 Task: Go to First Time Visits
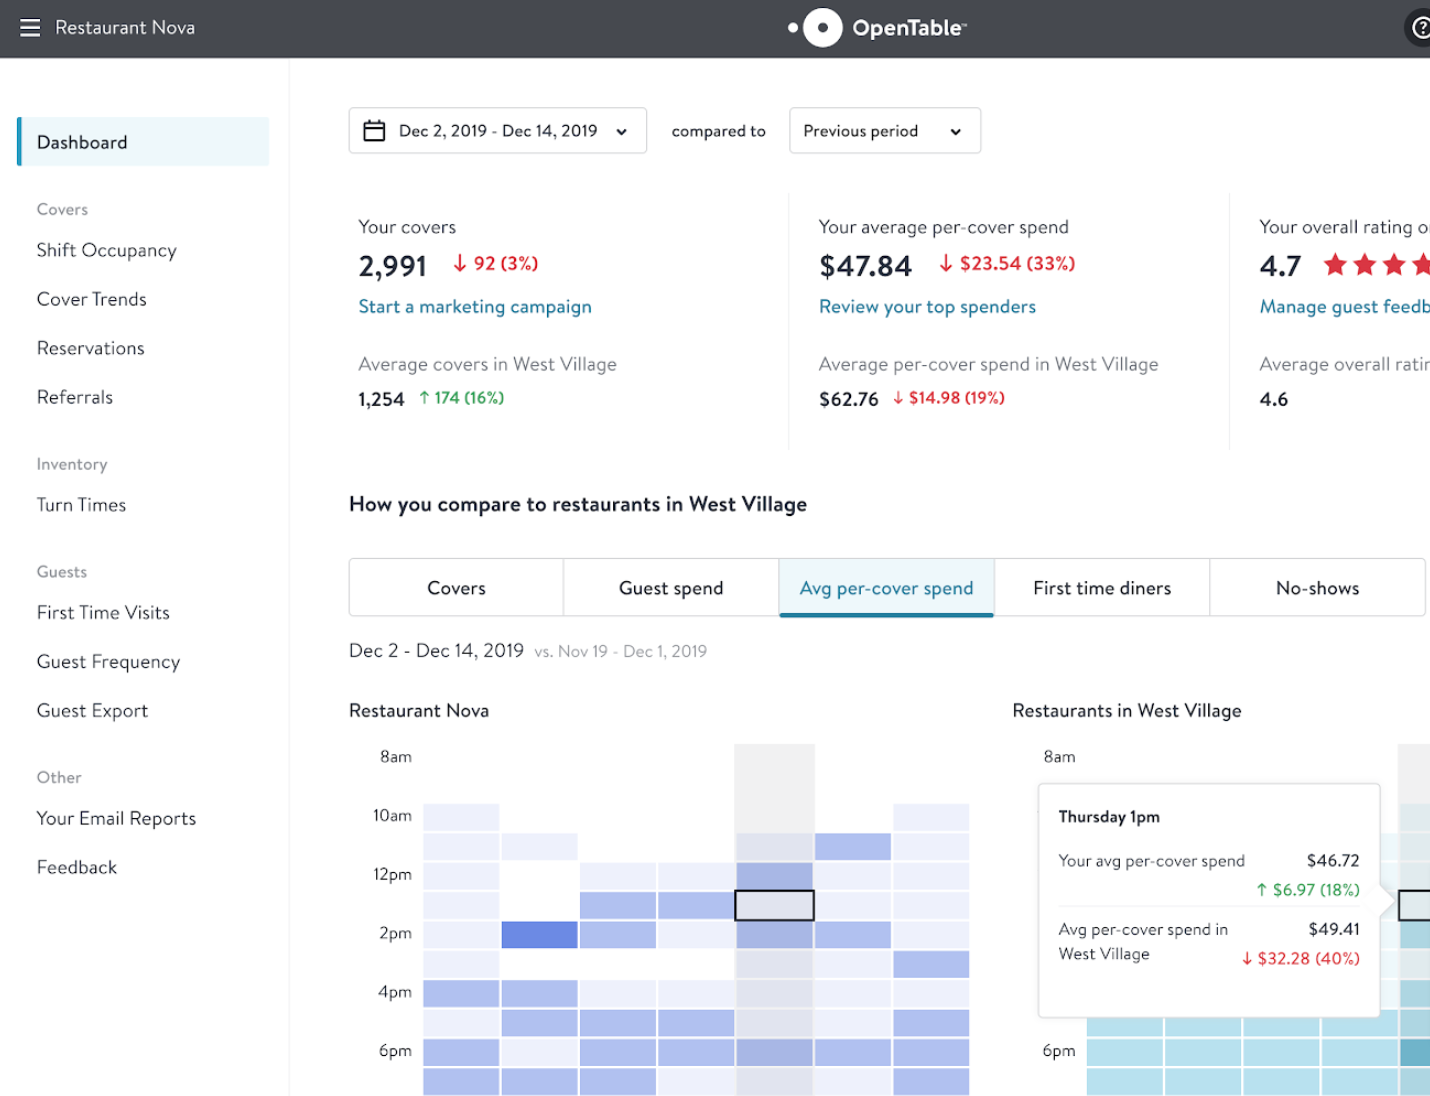[x=103, y=612]
